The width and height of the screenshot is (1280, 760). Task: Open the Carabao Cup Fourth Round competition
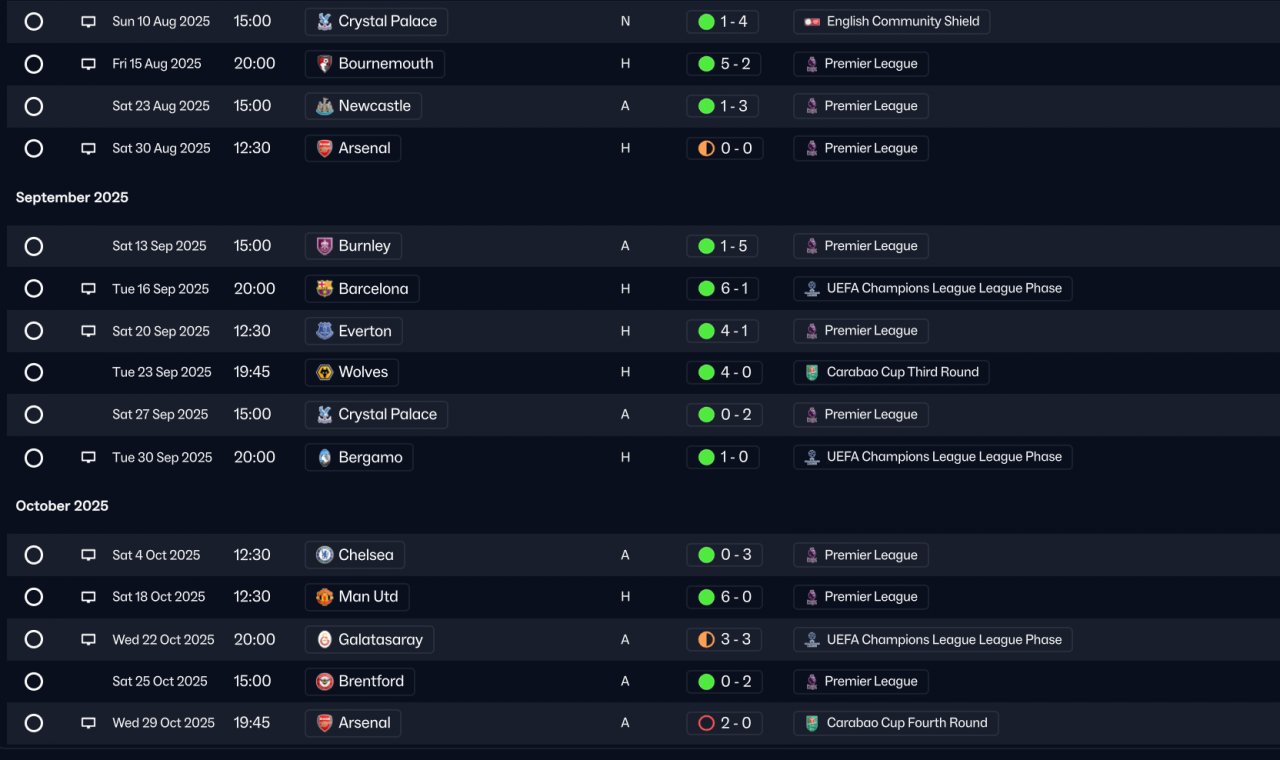(x=896, y=723)
